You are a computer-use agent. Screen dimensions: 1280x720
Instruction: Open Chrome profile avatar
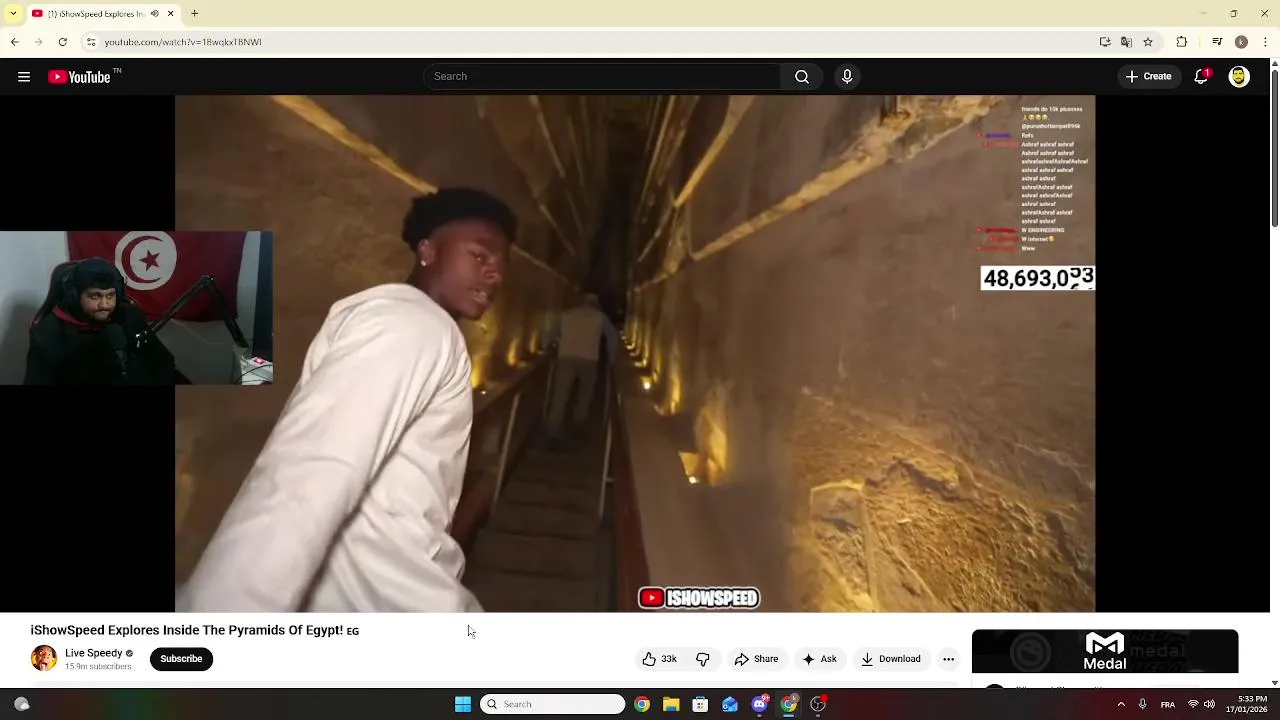1241,42
